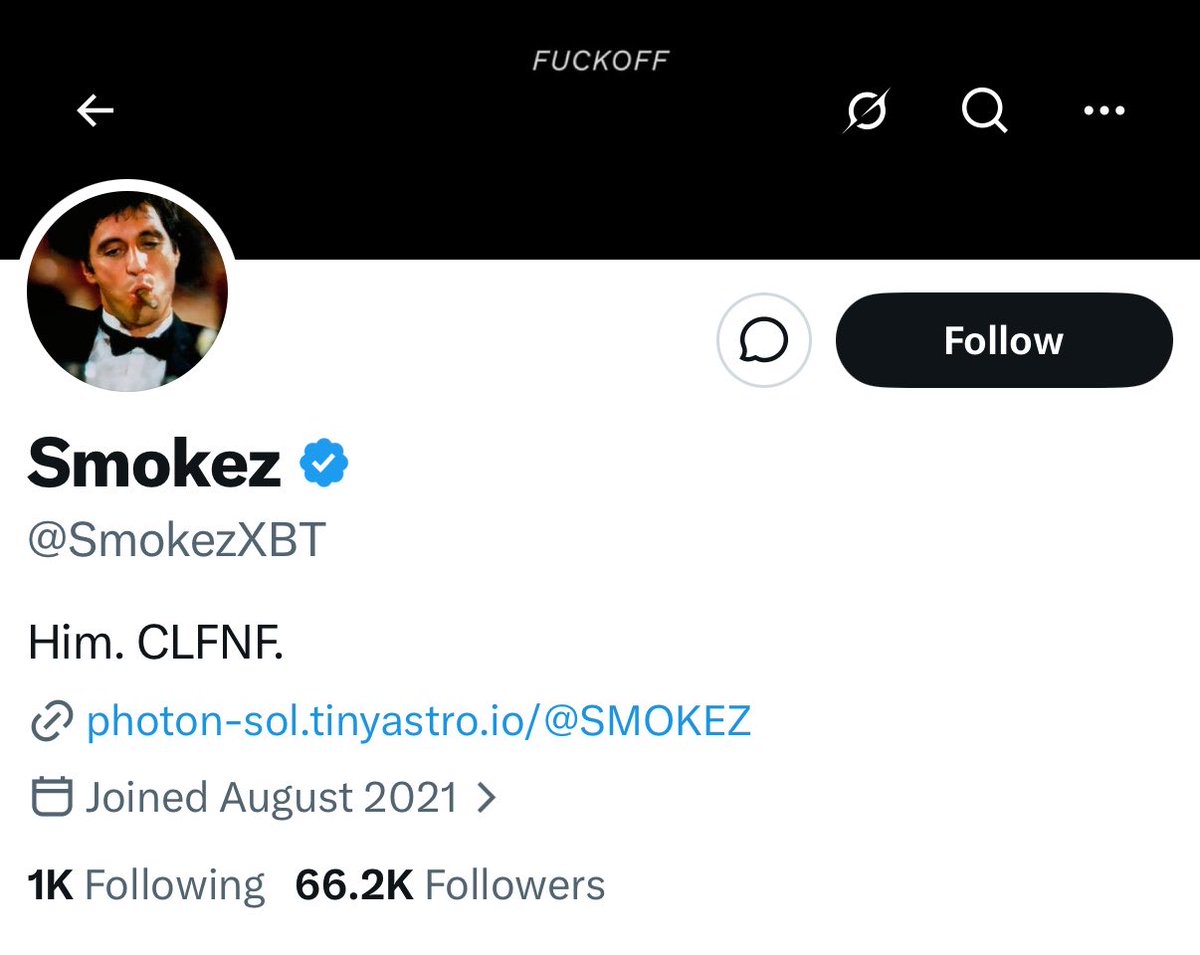Open the photon-sol.tinyastro.io/@SMOKEZ link
The height and width of the screenshot is (955, 1200).
tap(418, 721)
